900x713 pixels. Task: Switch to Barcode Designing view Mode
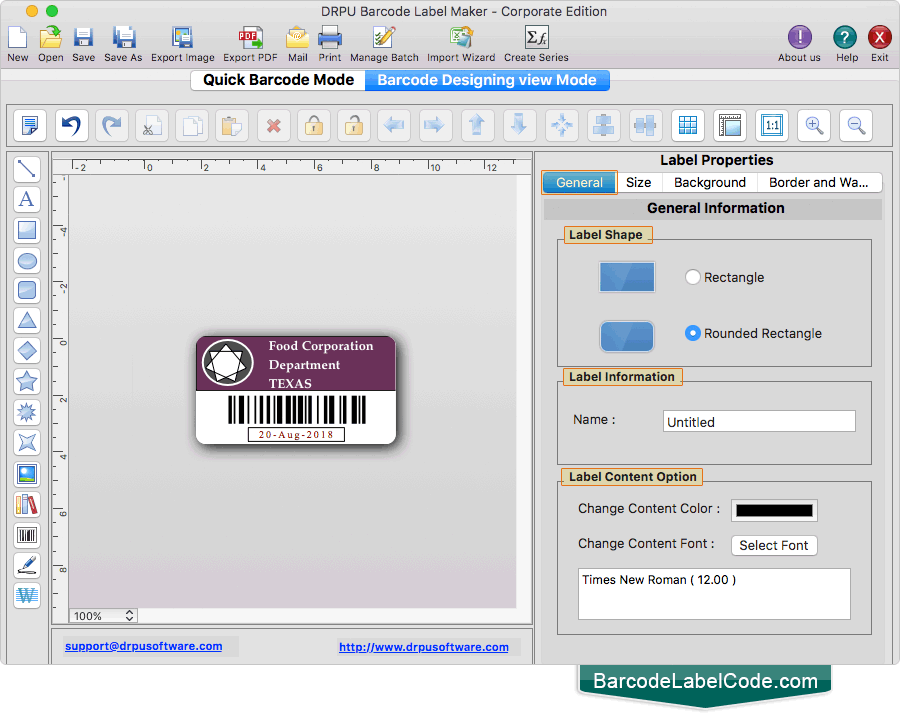click(x=487, y=80)
